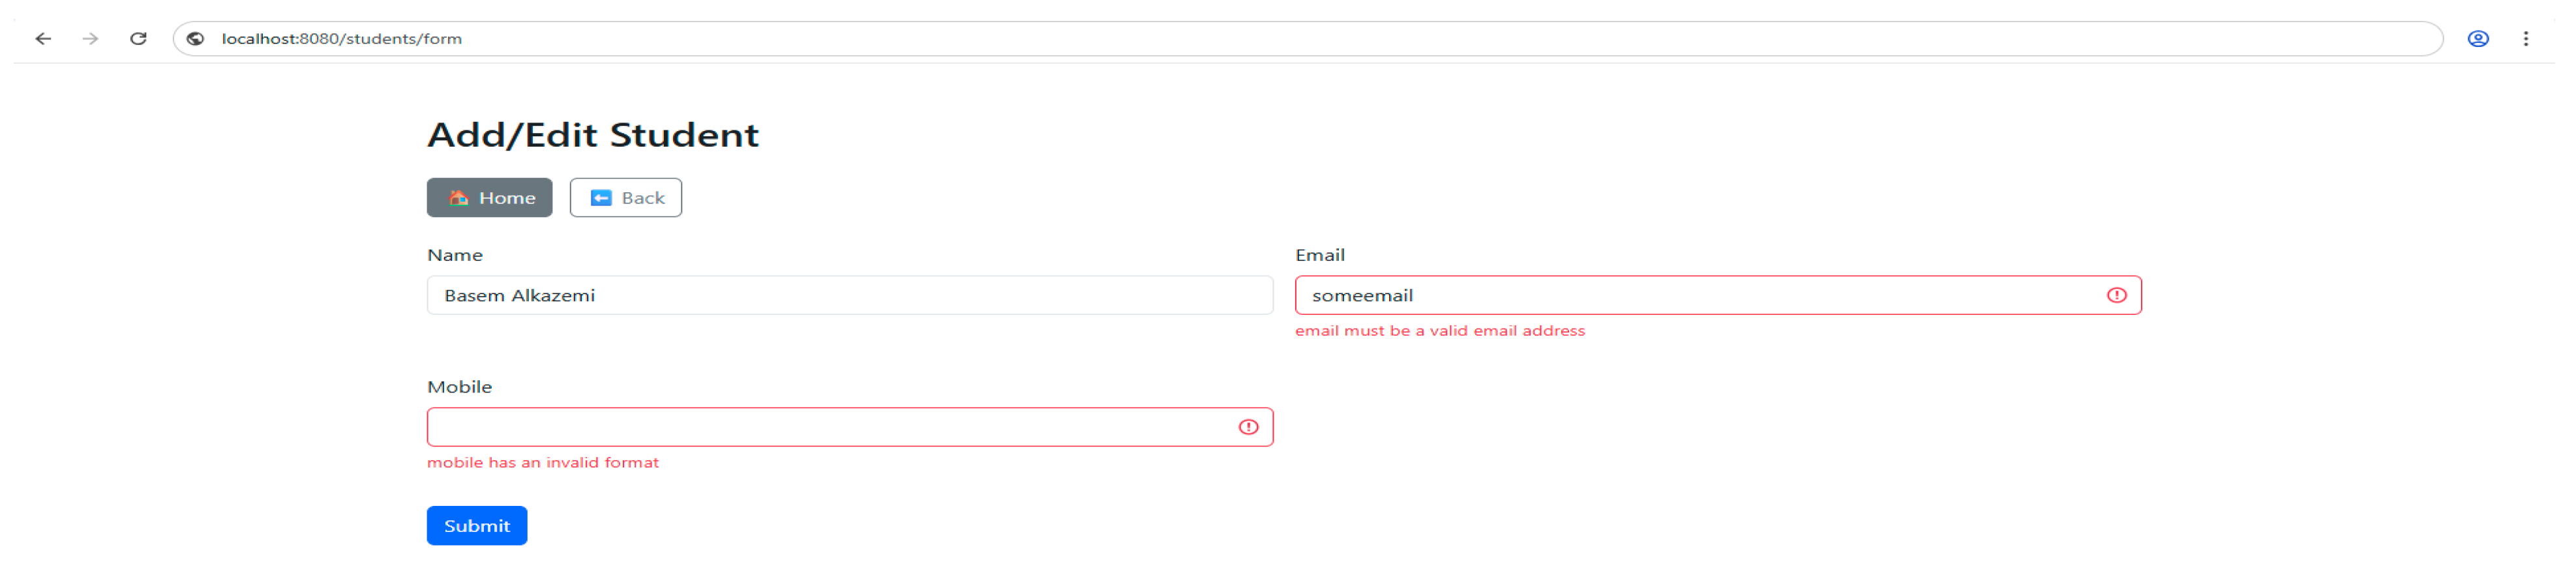
Task: Open the browser three-dot menu
Action: tap(2525, 39)
